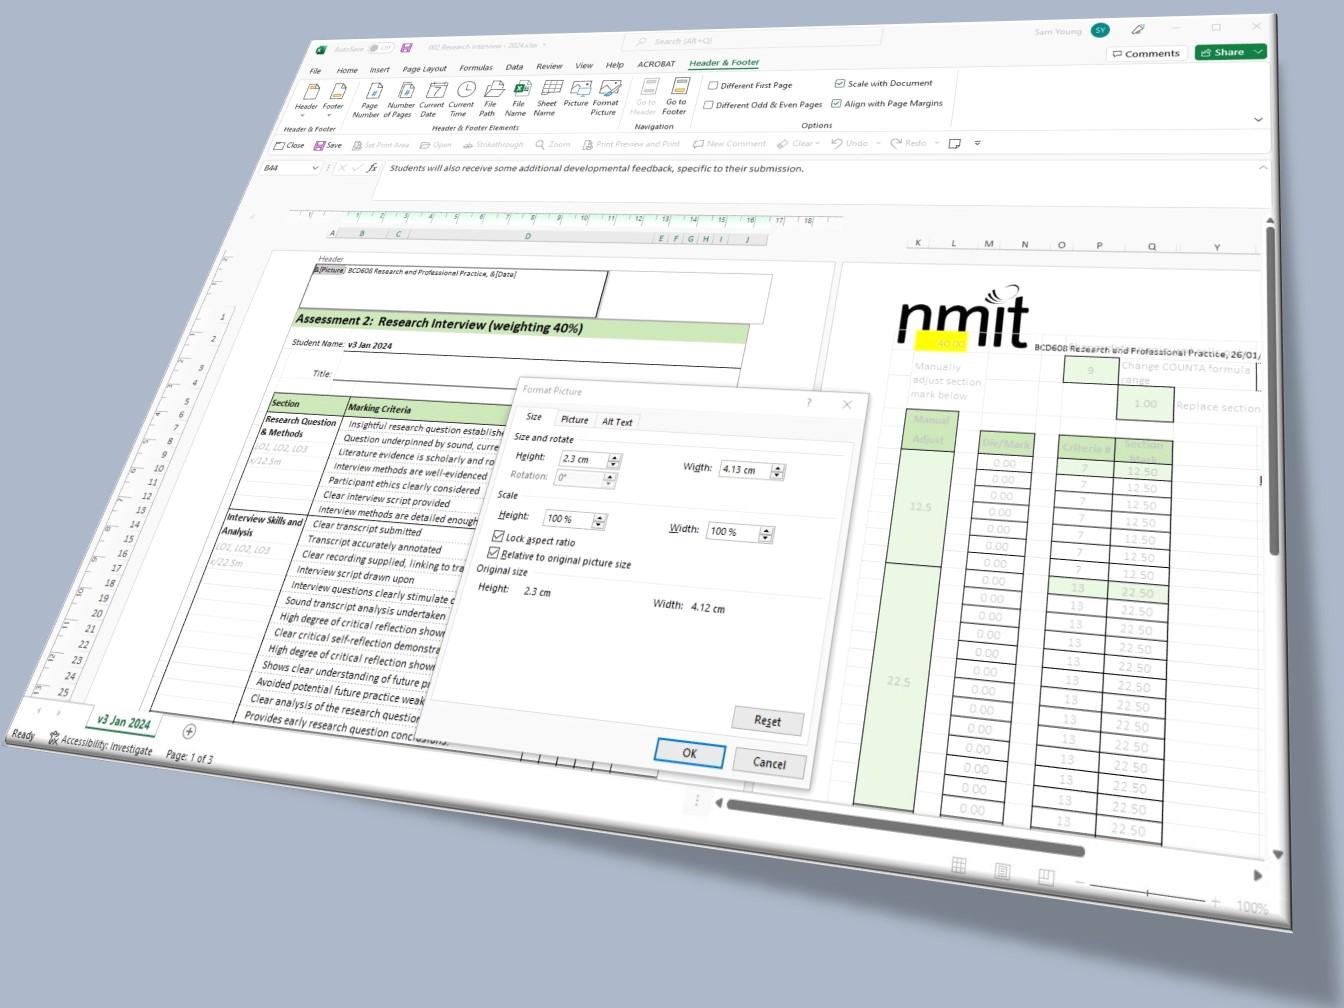Viewport: 1344px width, 1008px height.
Task: Open the Header dropdown in the ribbon
Action: [307, 98]
